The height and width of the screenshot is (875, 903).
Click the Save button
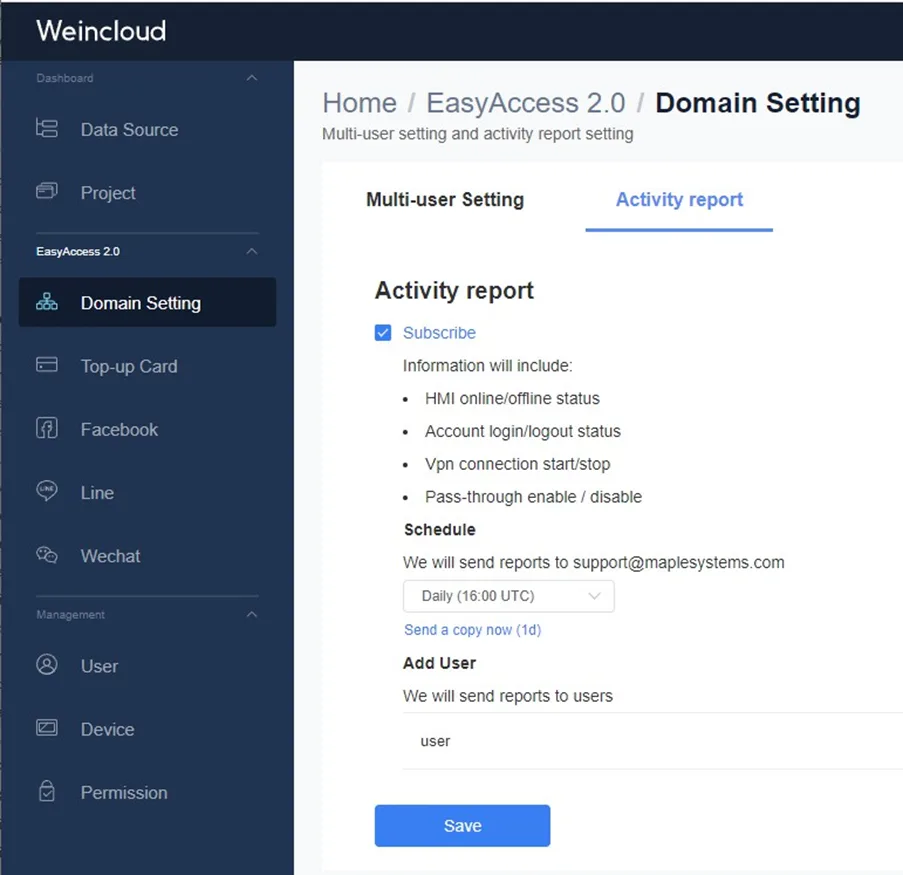pyautogui.click(x=462, y=825)
